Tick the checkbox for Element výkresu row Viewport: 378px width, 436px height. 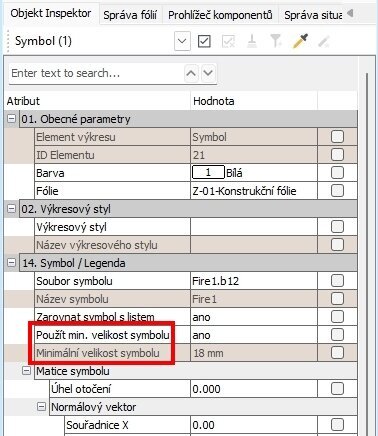(337, 137)
